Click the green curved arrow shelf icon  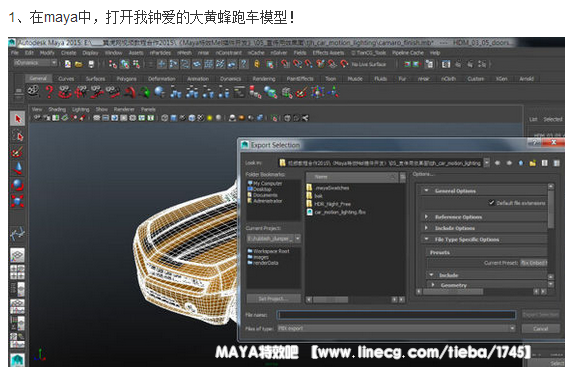click(x=145, y=92)
